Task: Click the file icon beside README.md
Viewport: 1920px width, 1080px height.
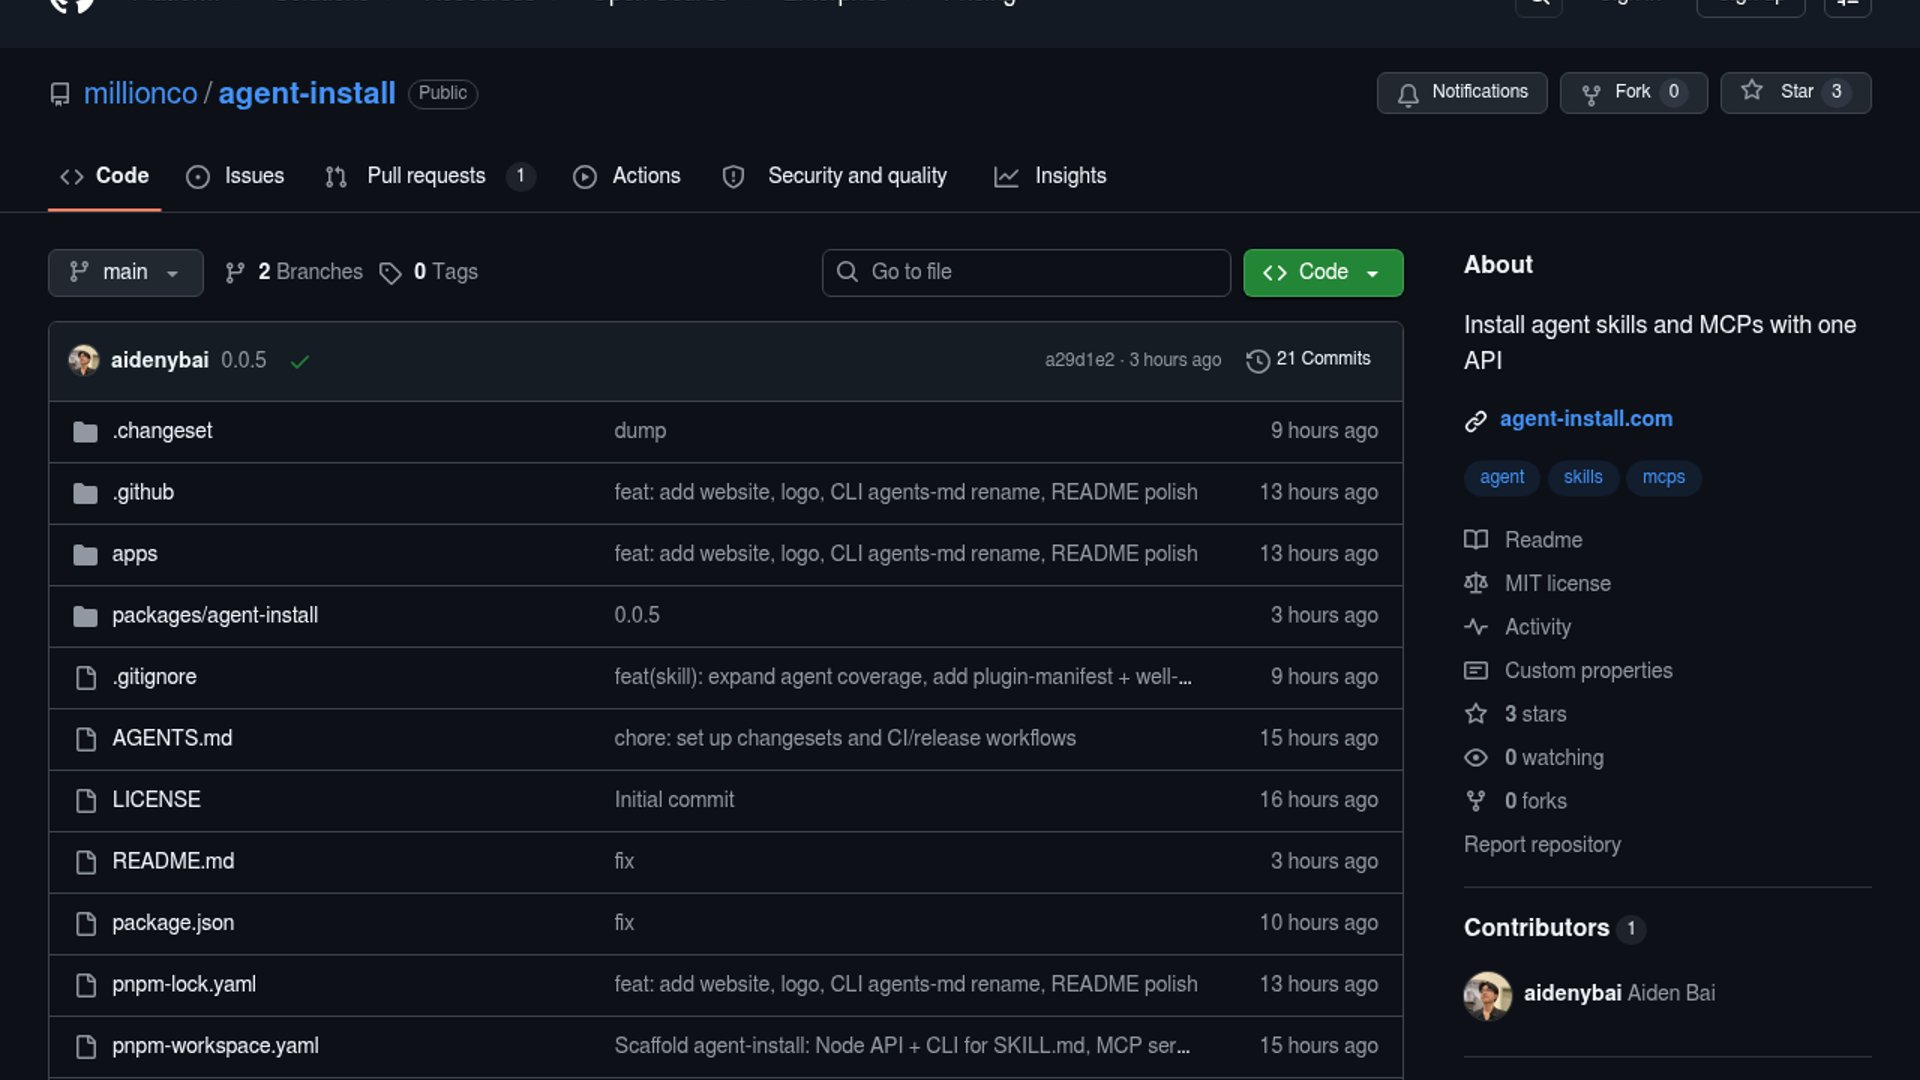Action: 86,862
